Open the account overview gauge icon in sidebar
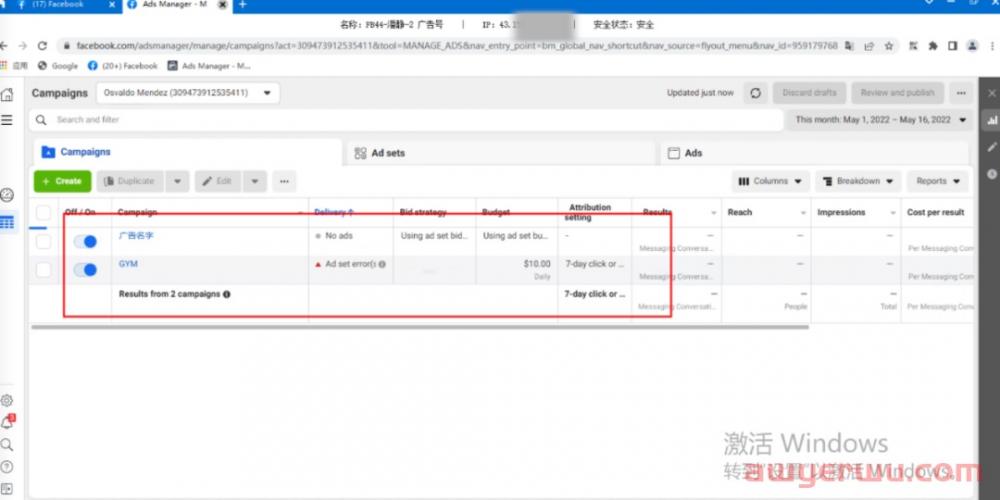Viewport: 1000px width, 500px height. point(7,195)
